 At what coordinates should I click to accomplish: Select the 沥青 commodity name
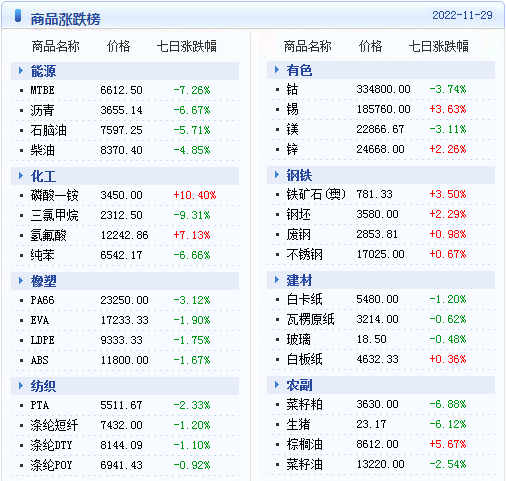pyautogui.click(x=42, y=110)
